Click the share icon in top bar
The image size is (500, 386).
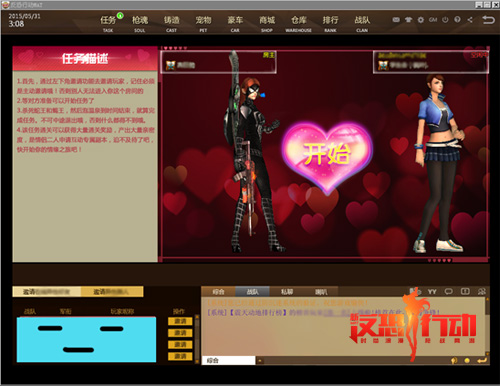[x=470, y=20]
